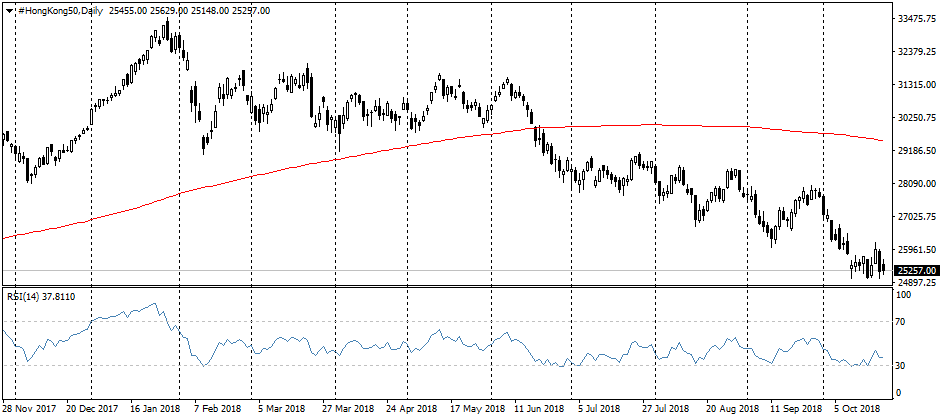Click the 27 Jul 2018 date label
The height and width of the screenshot is (420, 940).
click(666, 409)
